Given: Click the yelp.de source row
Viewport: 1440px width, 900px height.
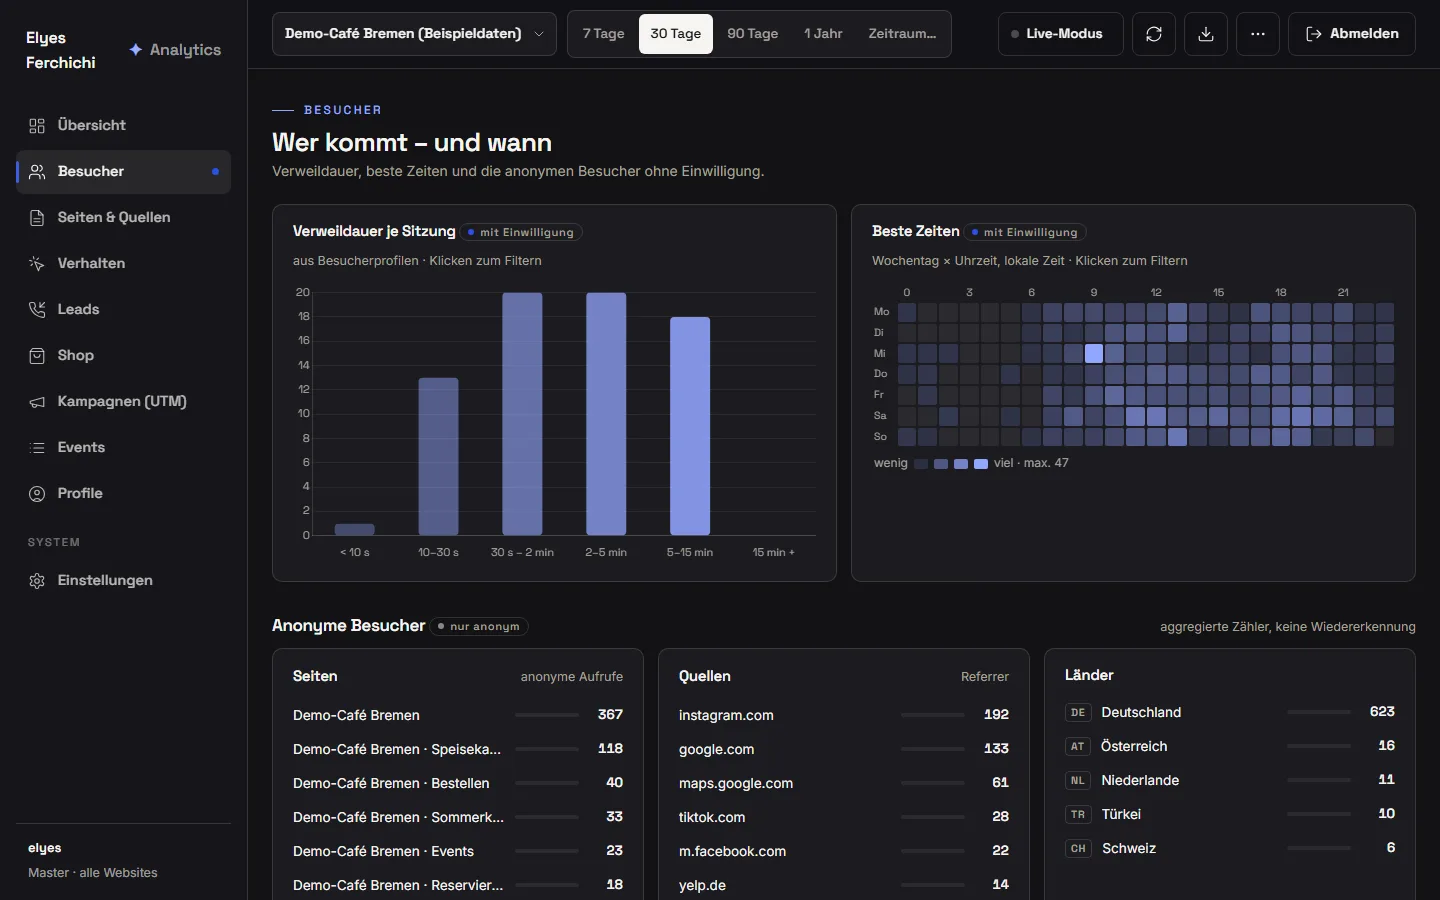Looking at the screenshot, I should [x=844, y=885].
